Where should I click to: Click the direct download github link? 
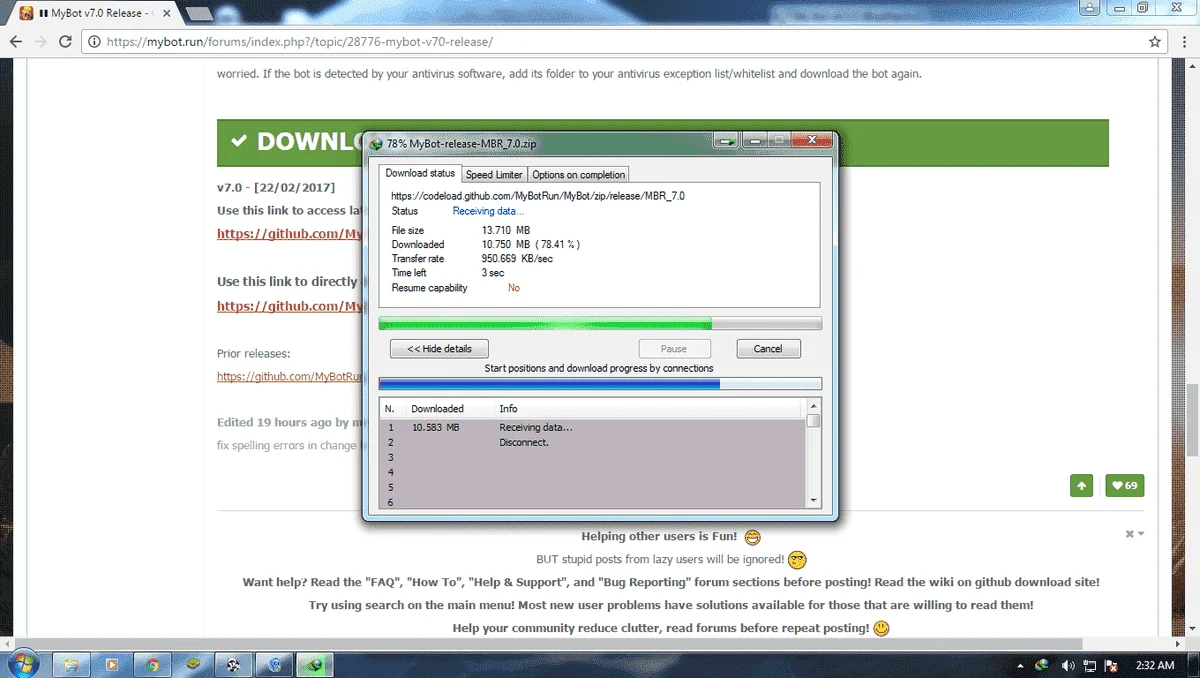[289, 306]
